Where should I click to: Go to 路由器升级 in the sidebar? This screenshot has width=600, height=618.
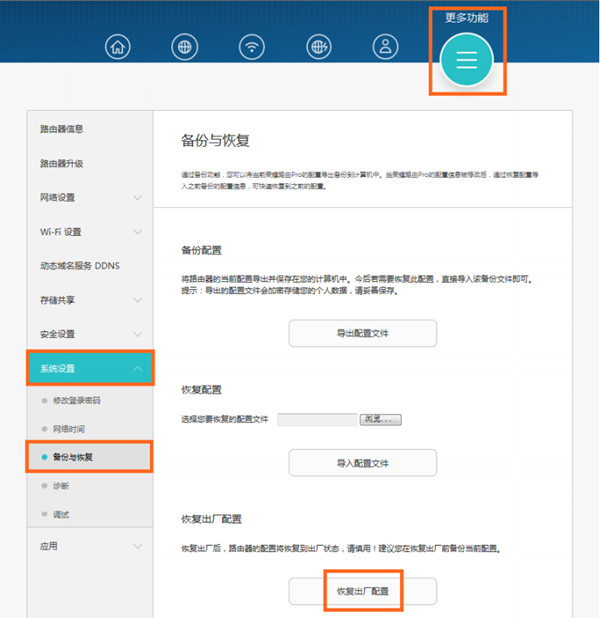pos(62,164)
